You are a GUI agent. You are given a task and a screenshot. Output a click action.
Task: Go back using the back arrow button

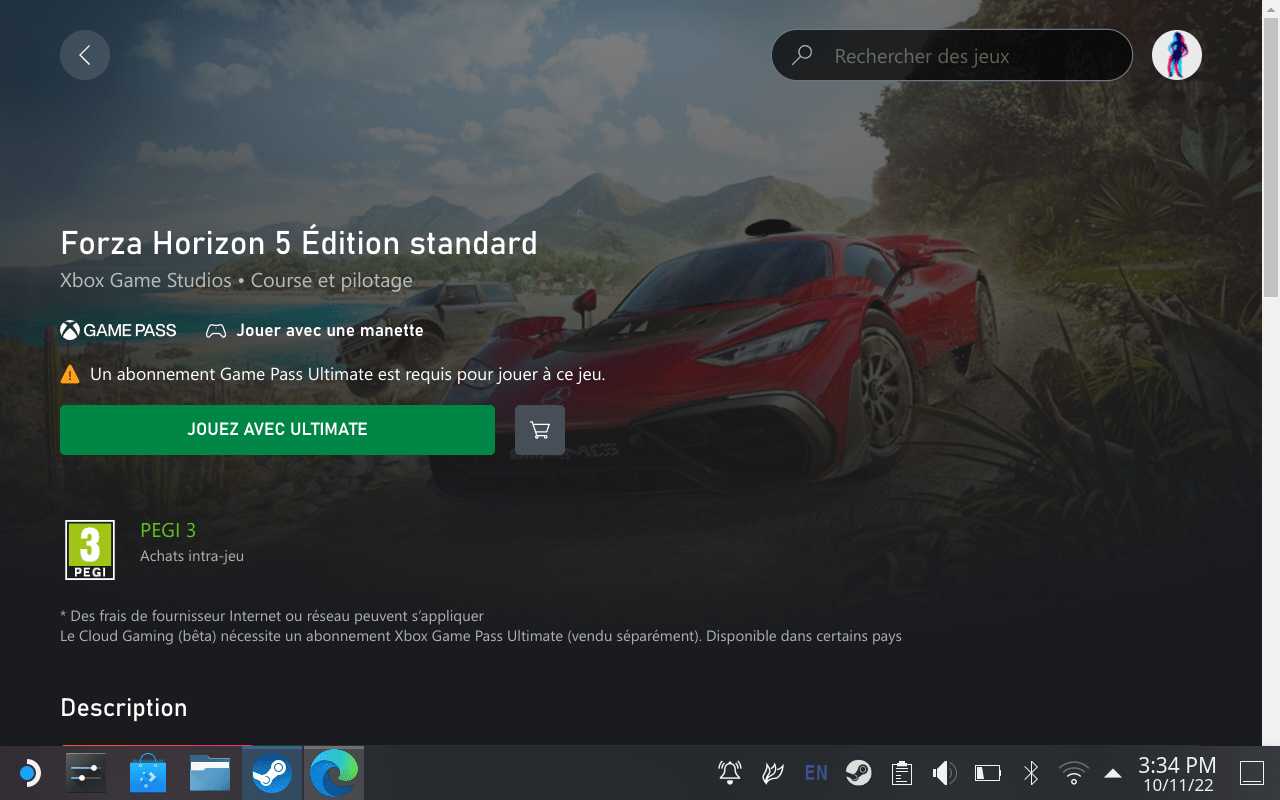click(85, 55)
